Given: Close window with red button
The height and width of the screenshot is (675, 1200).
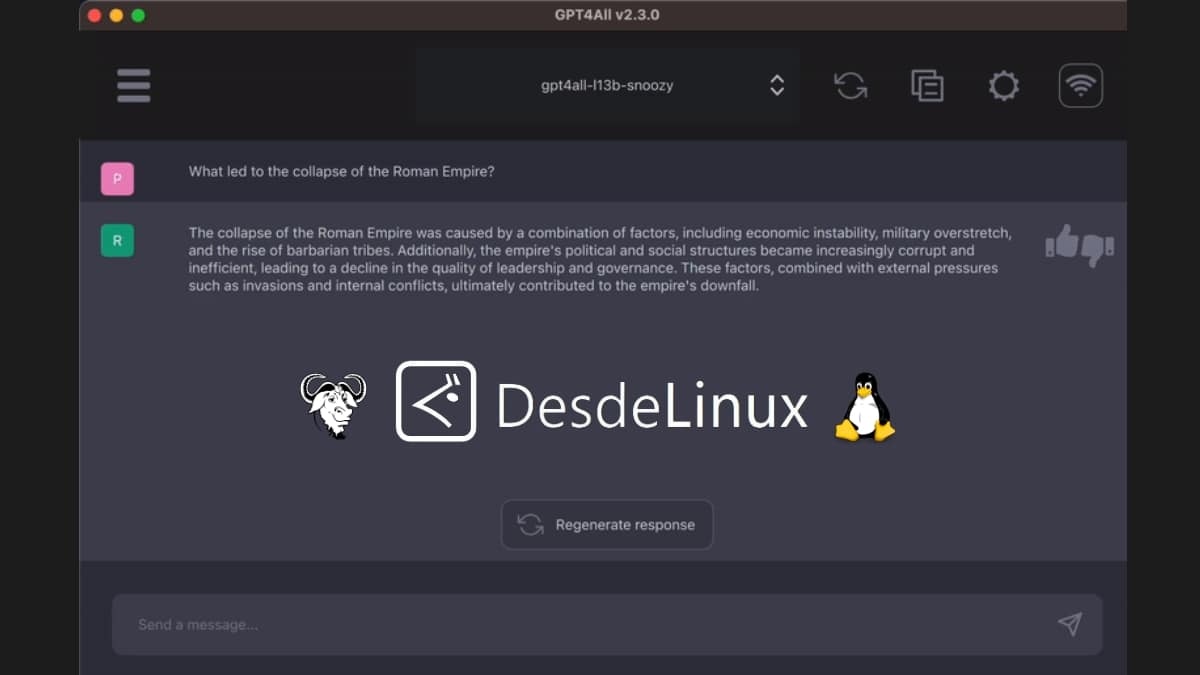Looking at the screenshot, I should [x=95, y=15].
